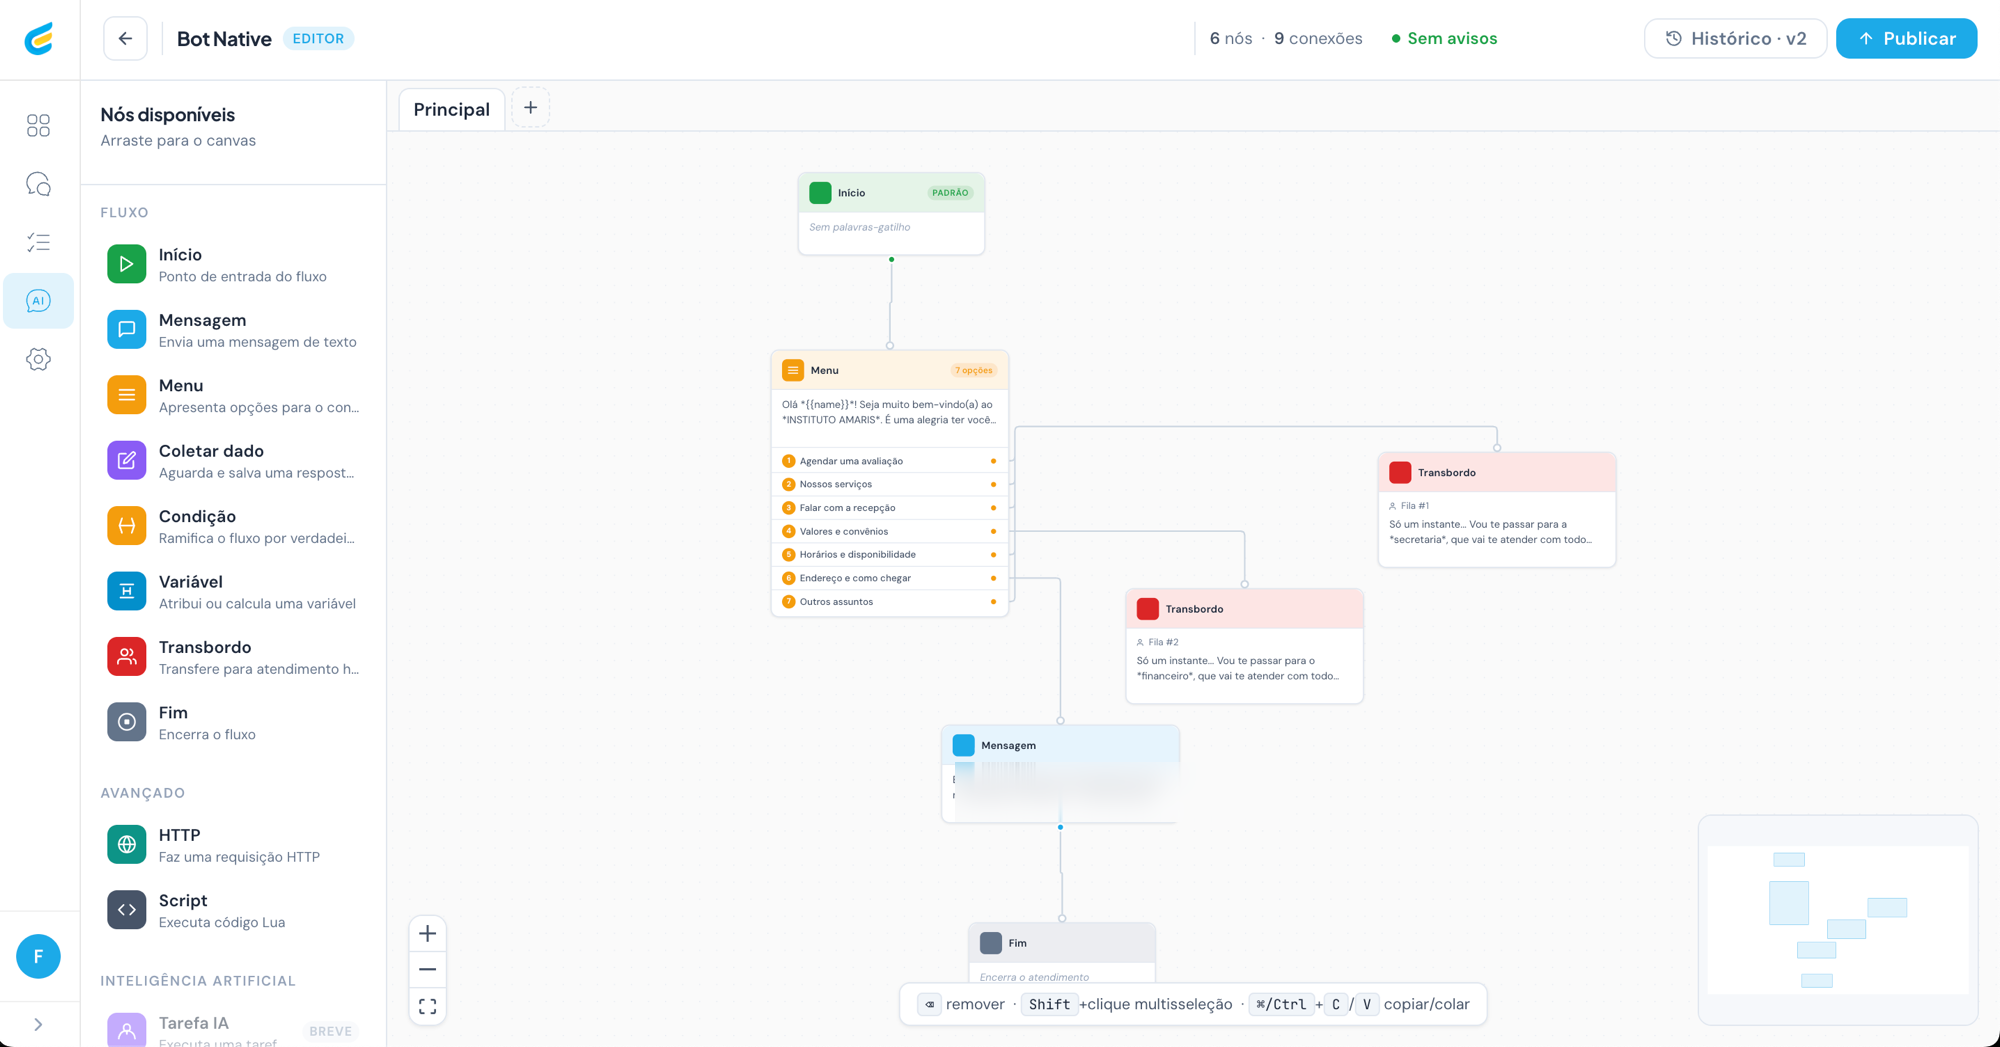This screenshot has height=1047, width=2000.
Task: Click the minimap overview panel
Action: click(x=1838, y=920)
